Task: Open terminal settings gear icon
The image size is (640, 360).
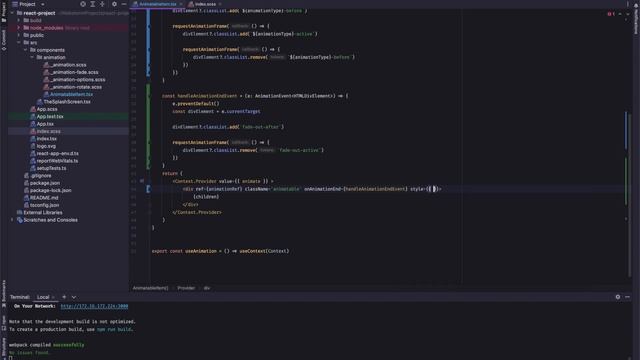Action: click(x=618, y=297)
